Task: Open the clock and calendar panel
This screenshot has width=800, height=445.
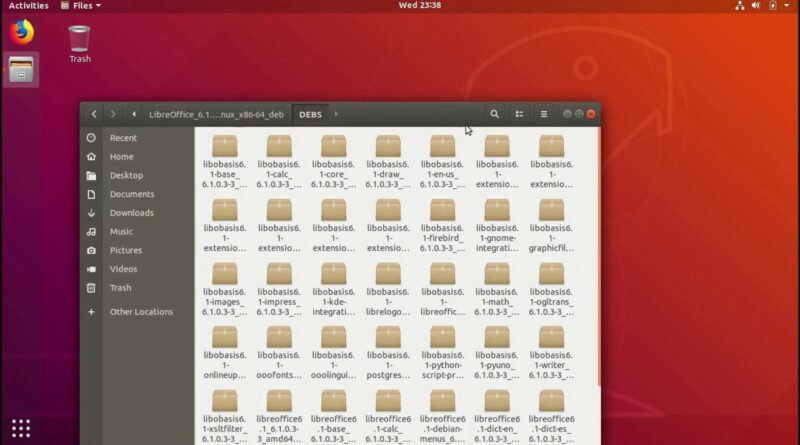Action: [420, 5]
